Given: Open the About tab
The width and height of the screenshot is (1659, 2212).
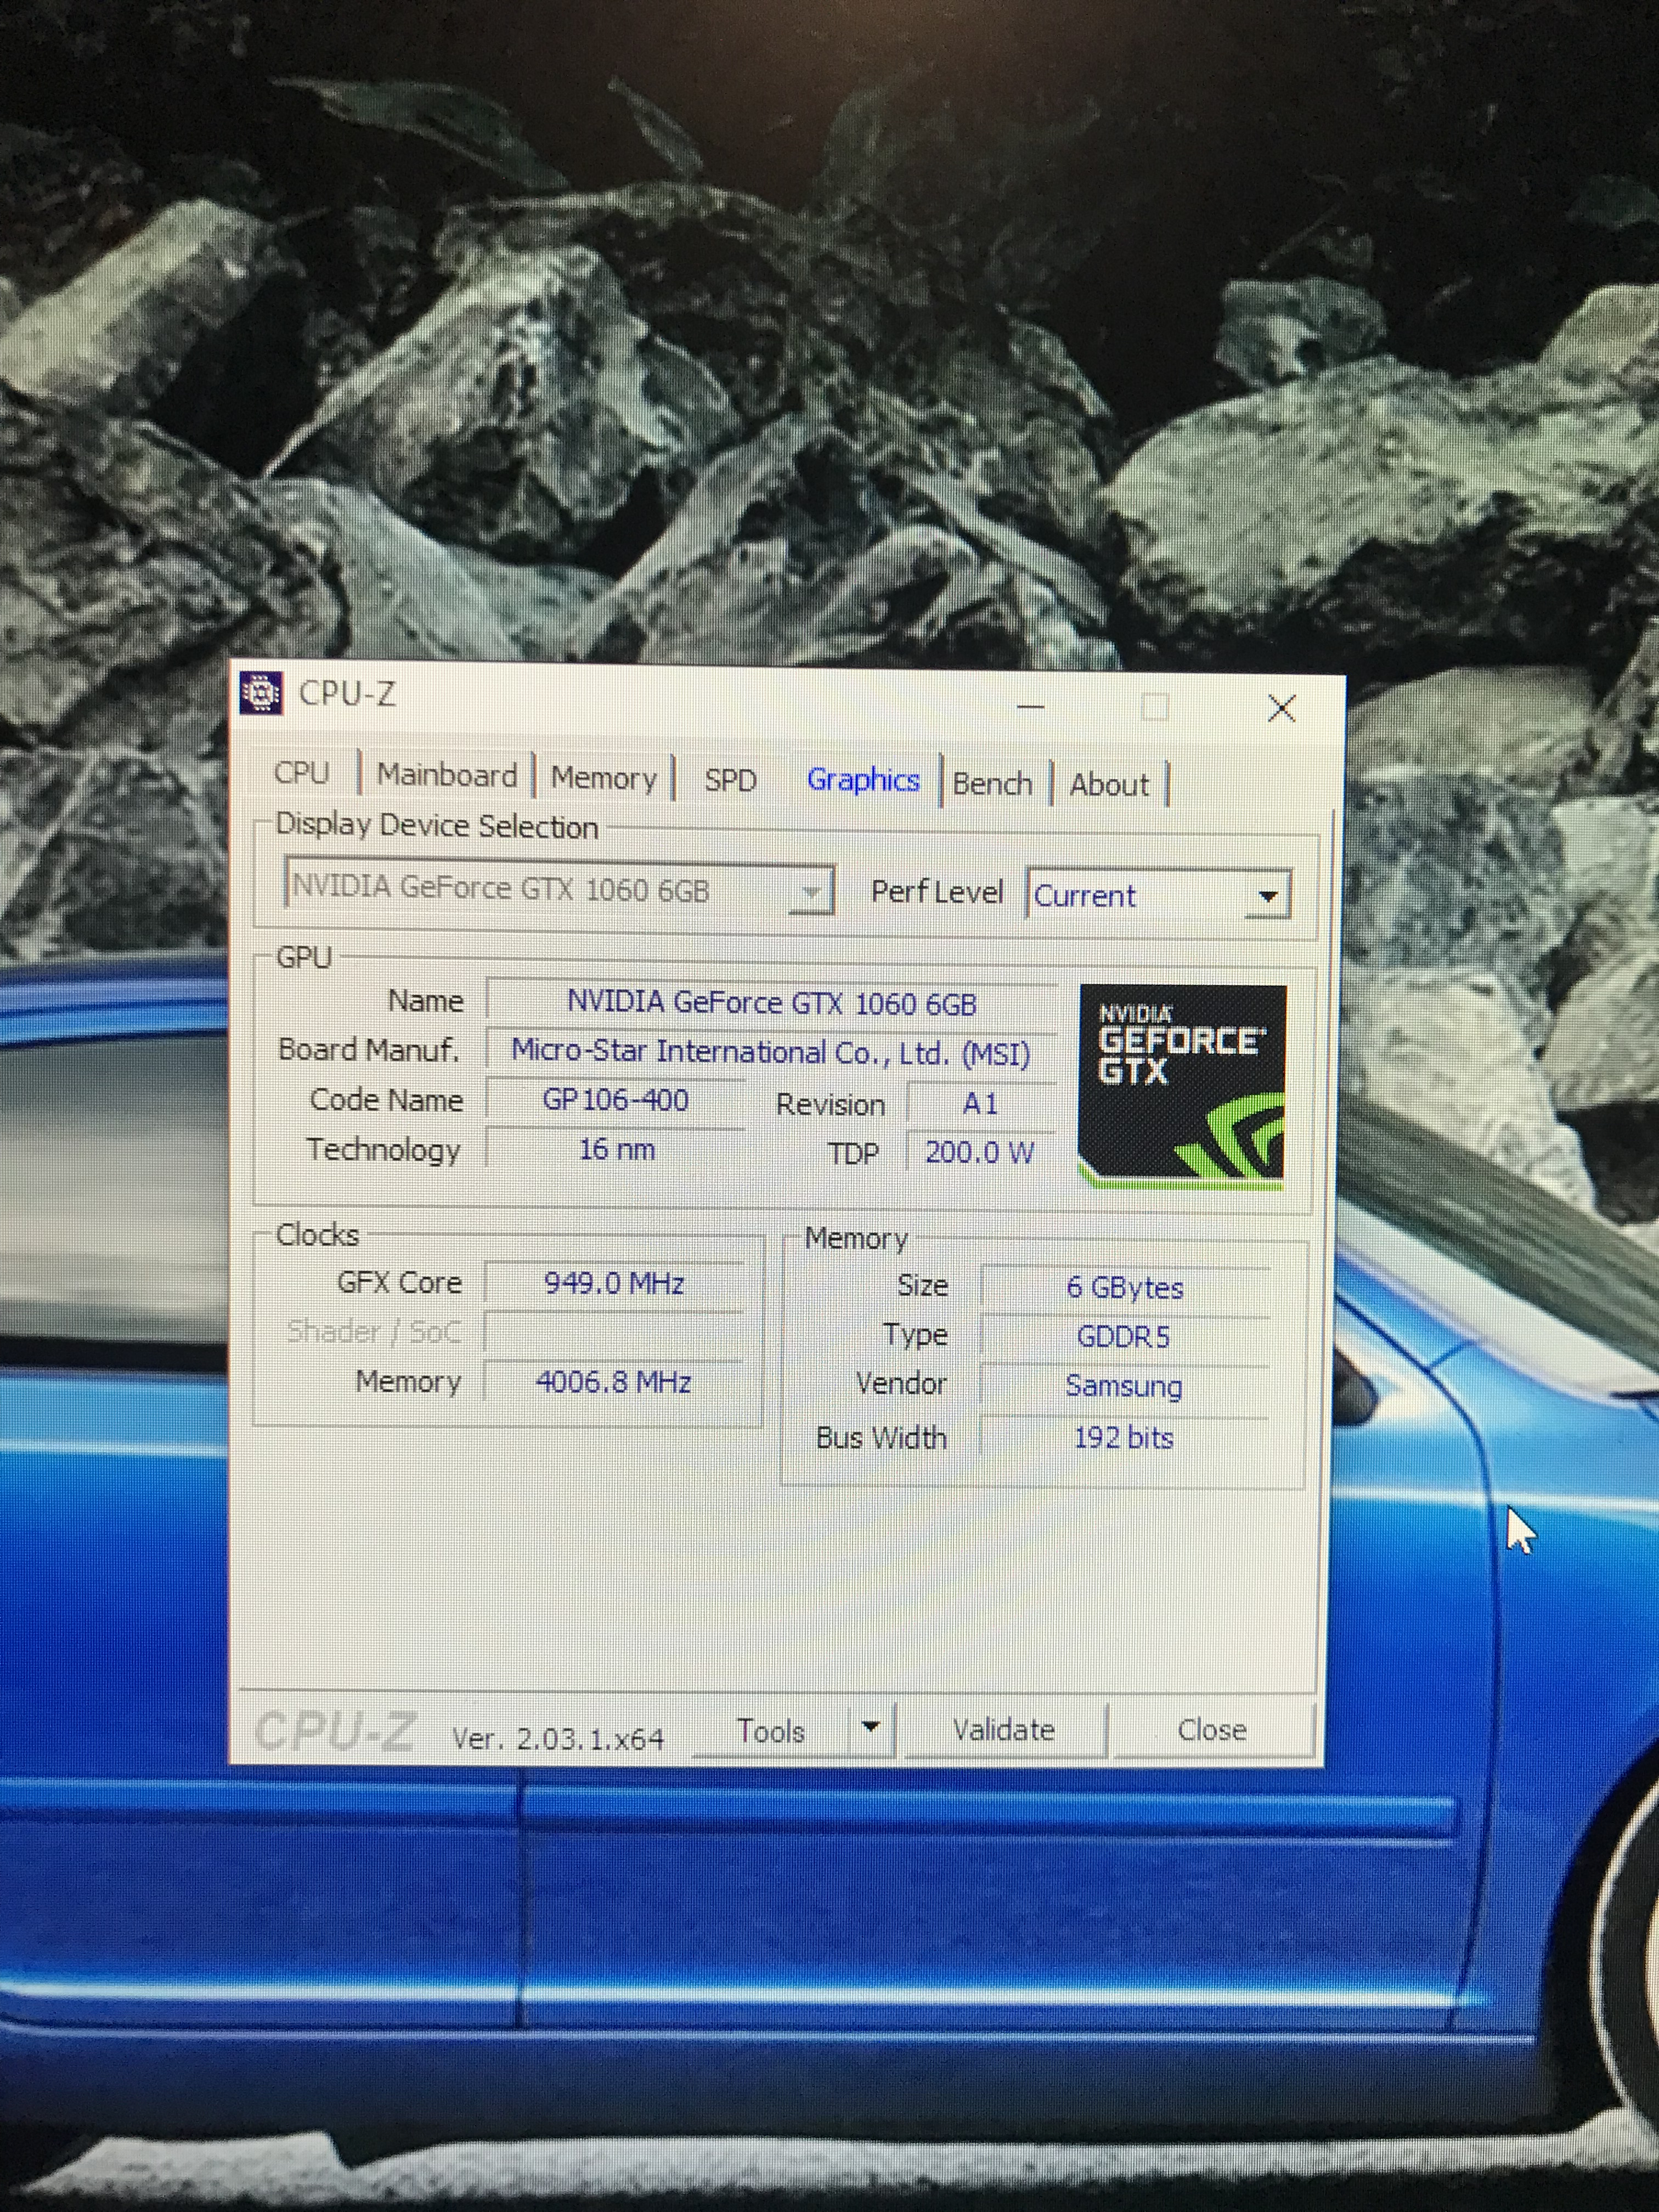Looking at the screenshot, I should [1109, 785].
